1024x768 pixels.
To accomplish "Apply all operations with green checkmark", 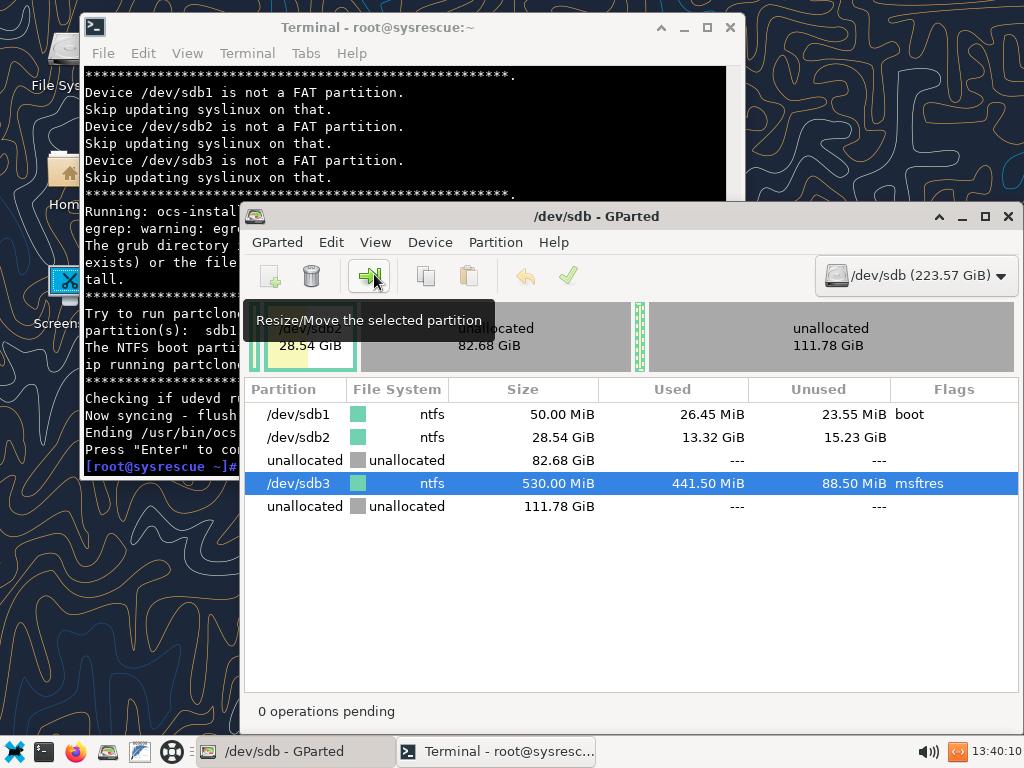I will 568,276.
